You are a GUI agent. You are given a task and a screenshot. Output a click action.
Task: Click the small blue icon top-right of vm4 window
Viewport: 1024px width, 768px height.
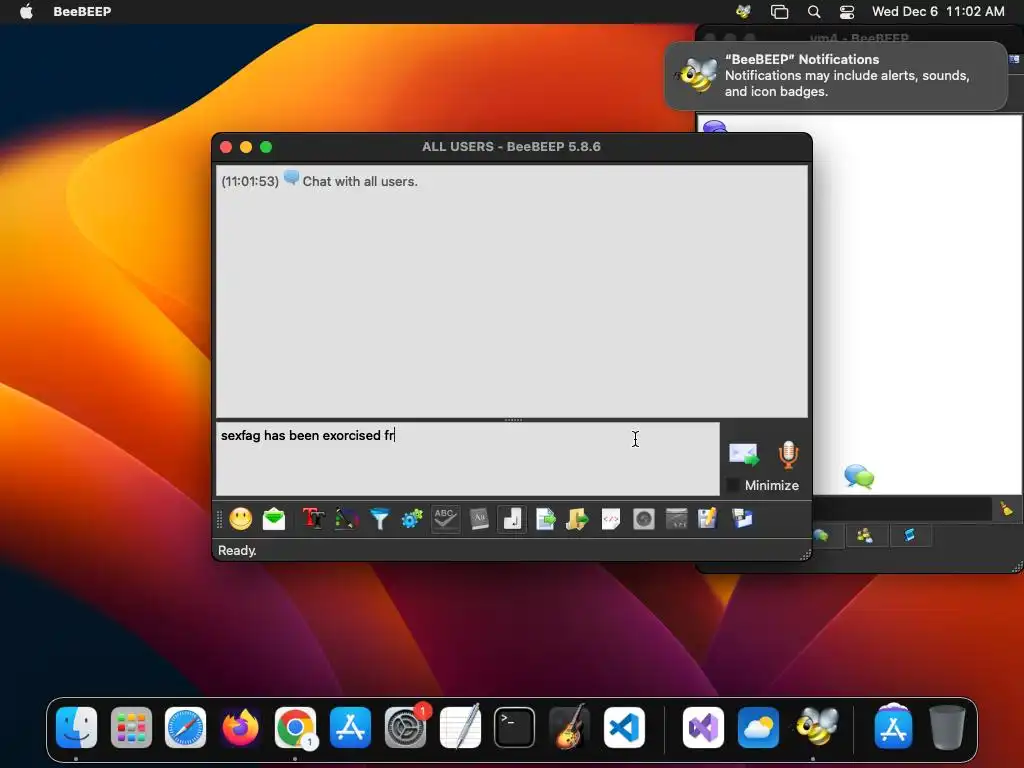(x=1014, y=59)
